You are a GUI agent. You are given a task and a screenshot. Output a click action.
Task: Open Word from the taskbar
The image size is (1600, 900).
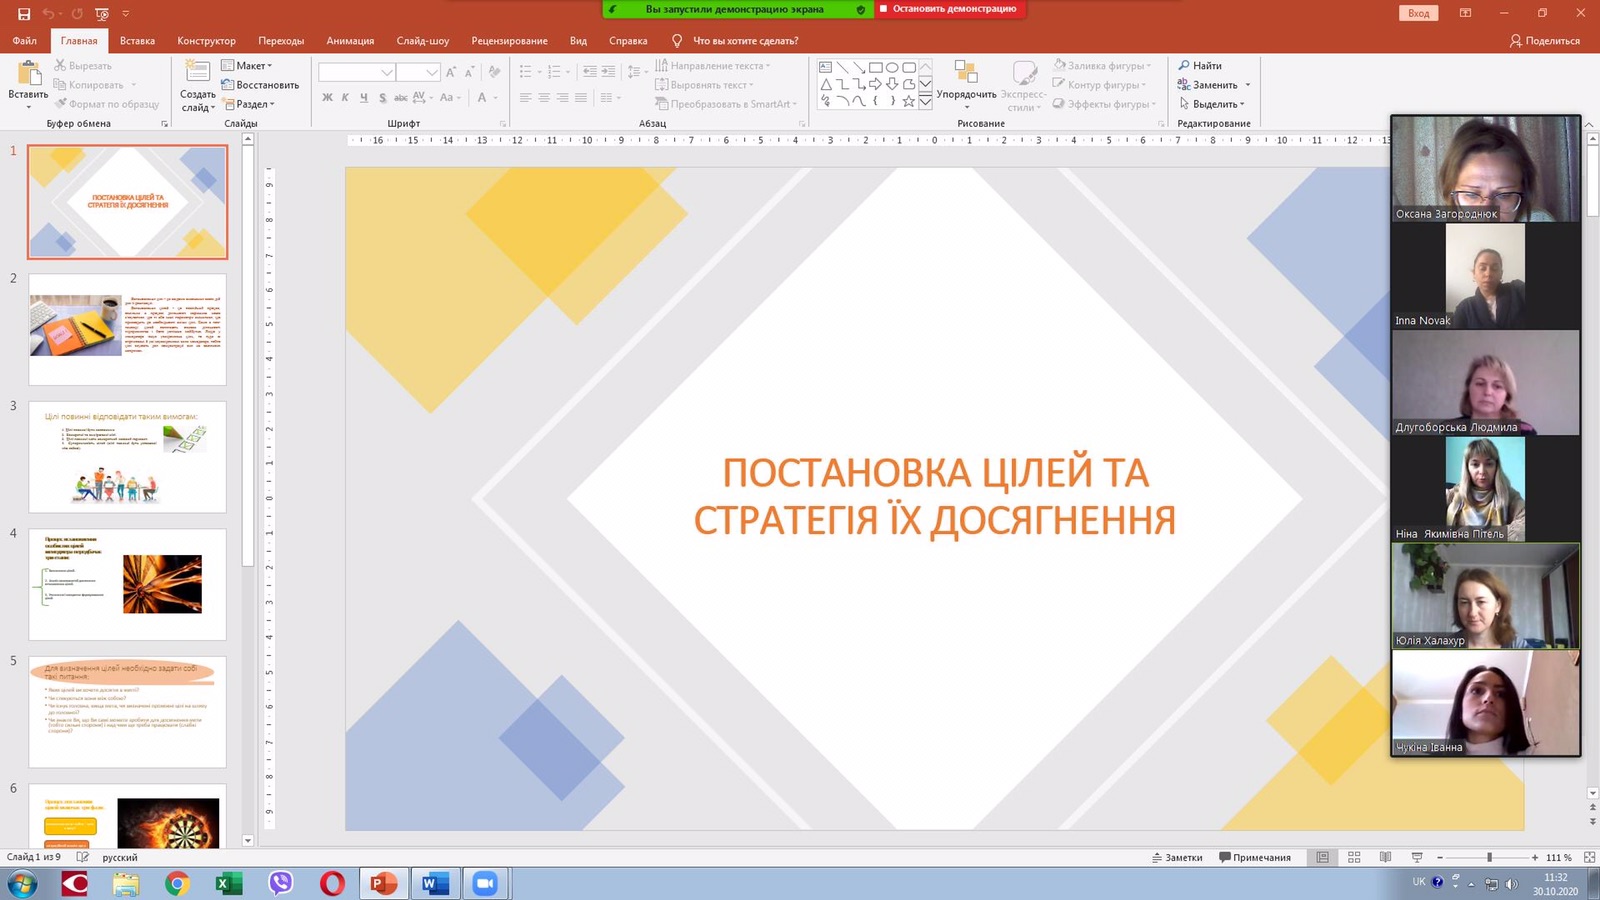pyautogui.click(x=435, y=883)
